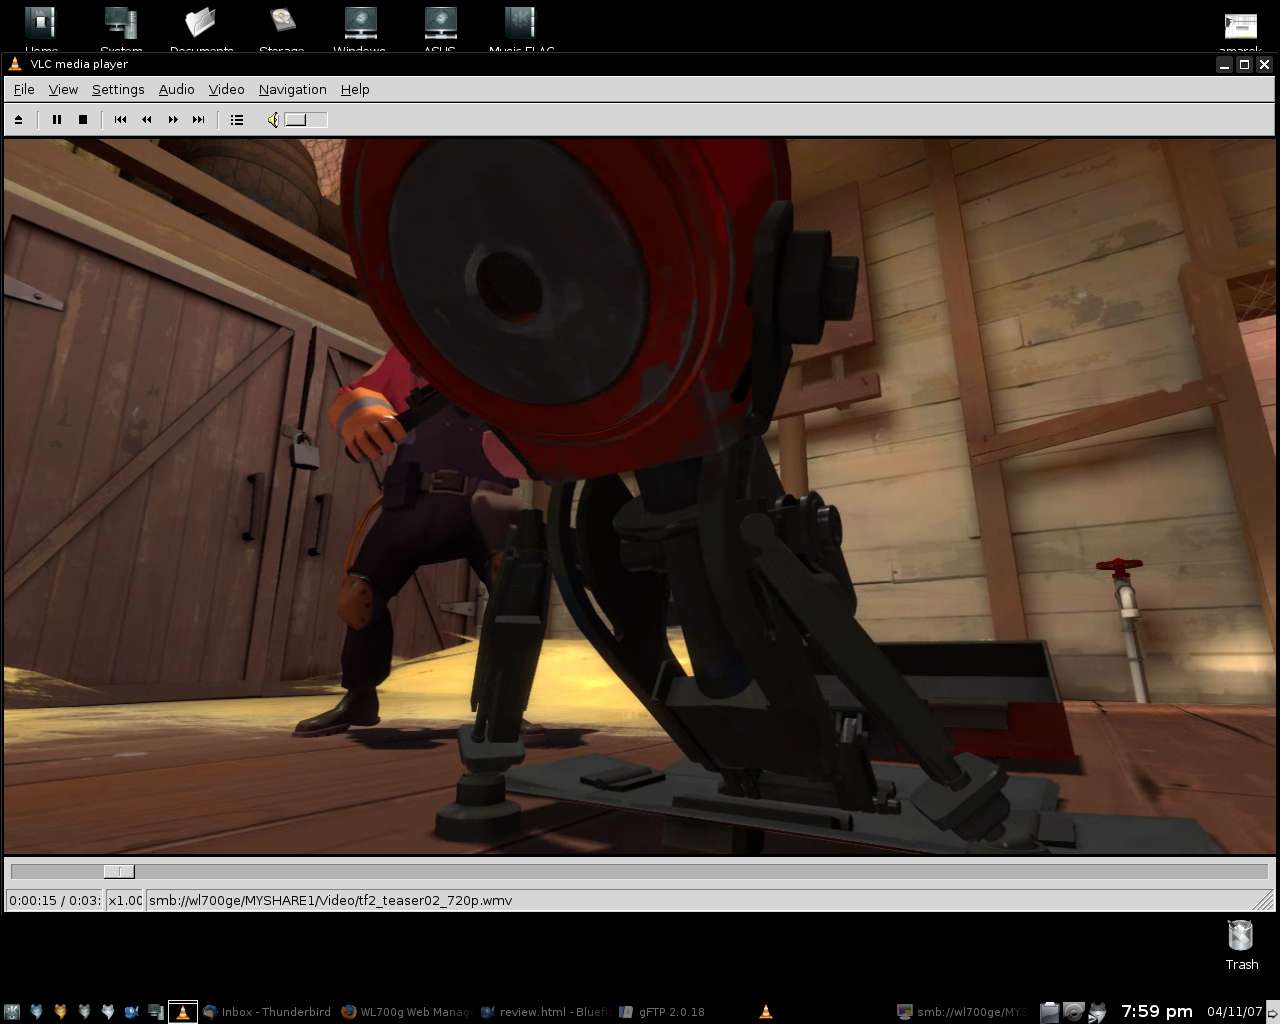
Task: Click the computer monitor launcher in taskbar
Action: click(156, 1012)
